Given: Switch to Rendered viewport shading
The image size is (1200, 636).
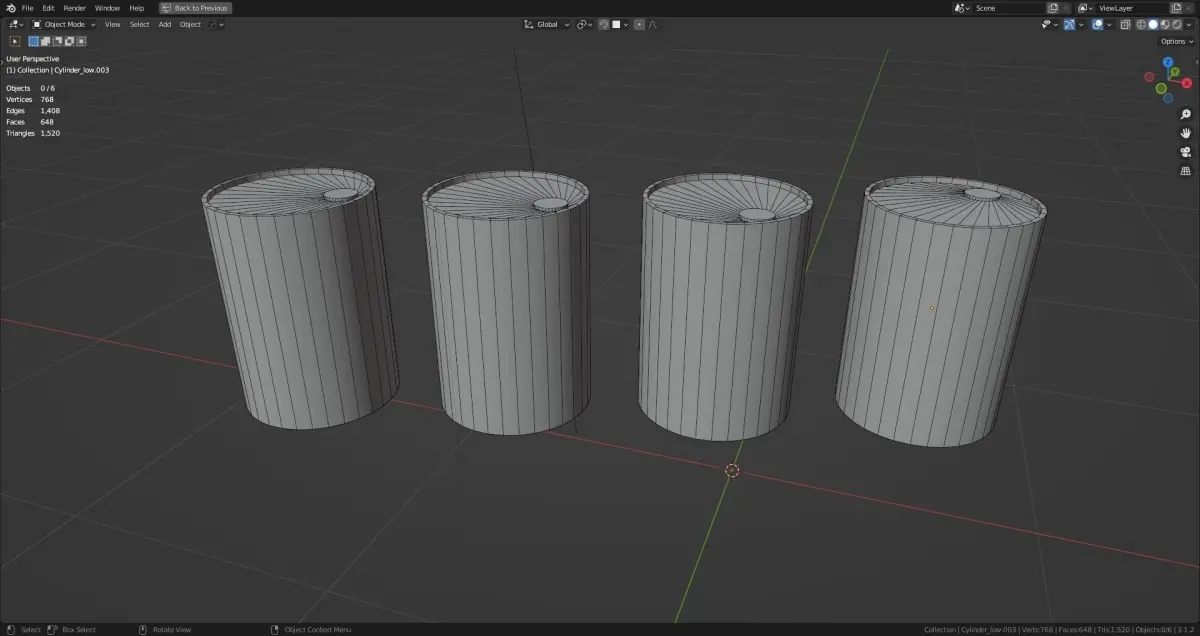Looking at the screenshot, I should [1176, 25].
